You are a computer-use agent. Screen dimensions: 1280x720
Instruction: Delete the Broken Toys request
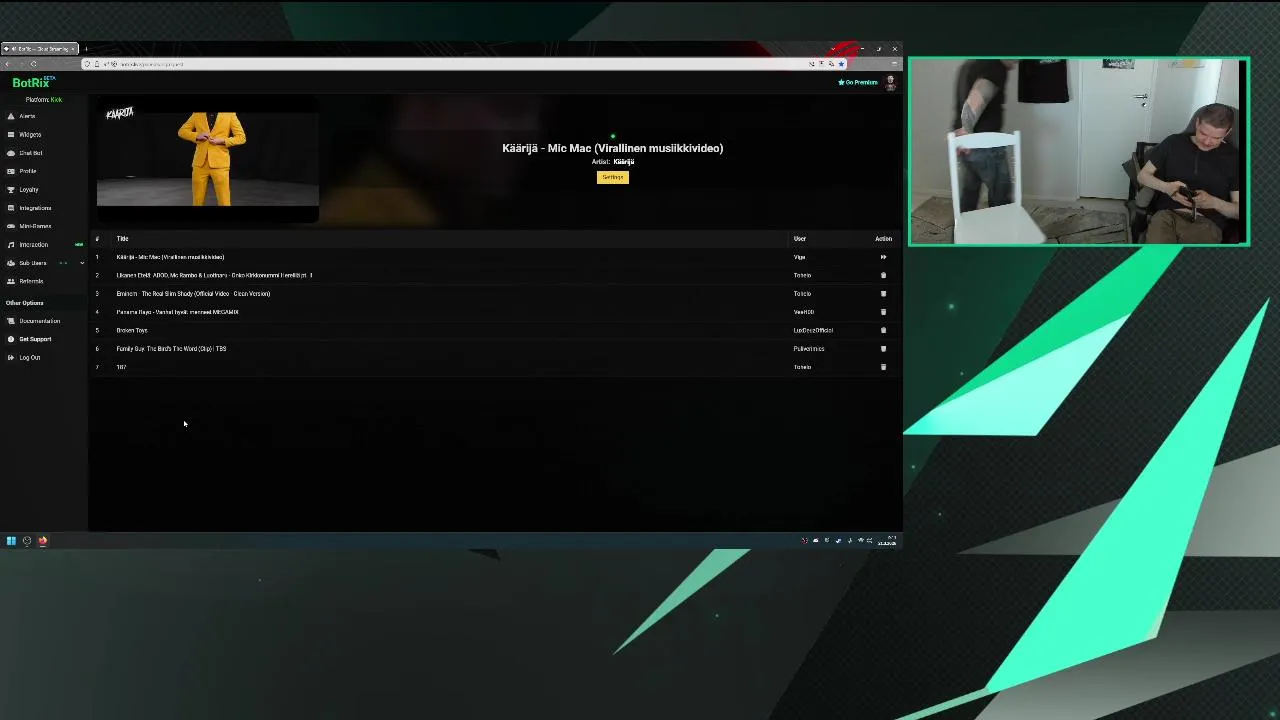coord(883,330)
